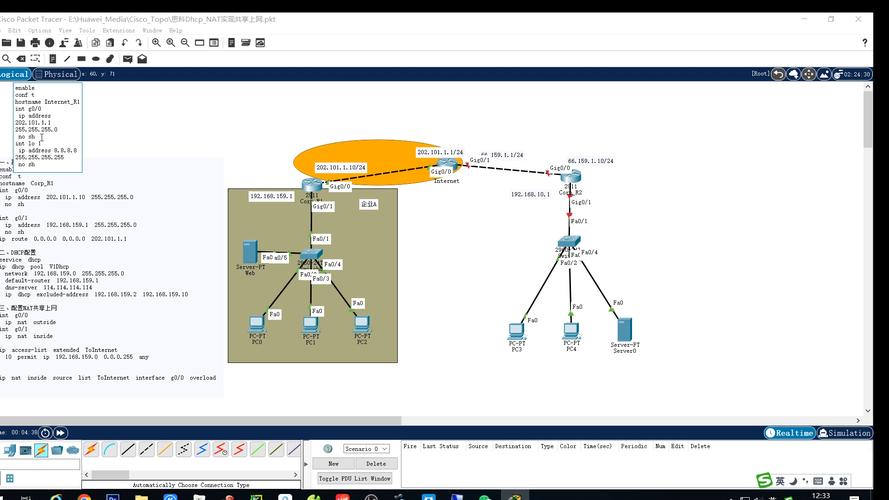Click the Back navigation icon in the workspace bar
This screenshot has height=500, width=889.
[x=778, y=74]
